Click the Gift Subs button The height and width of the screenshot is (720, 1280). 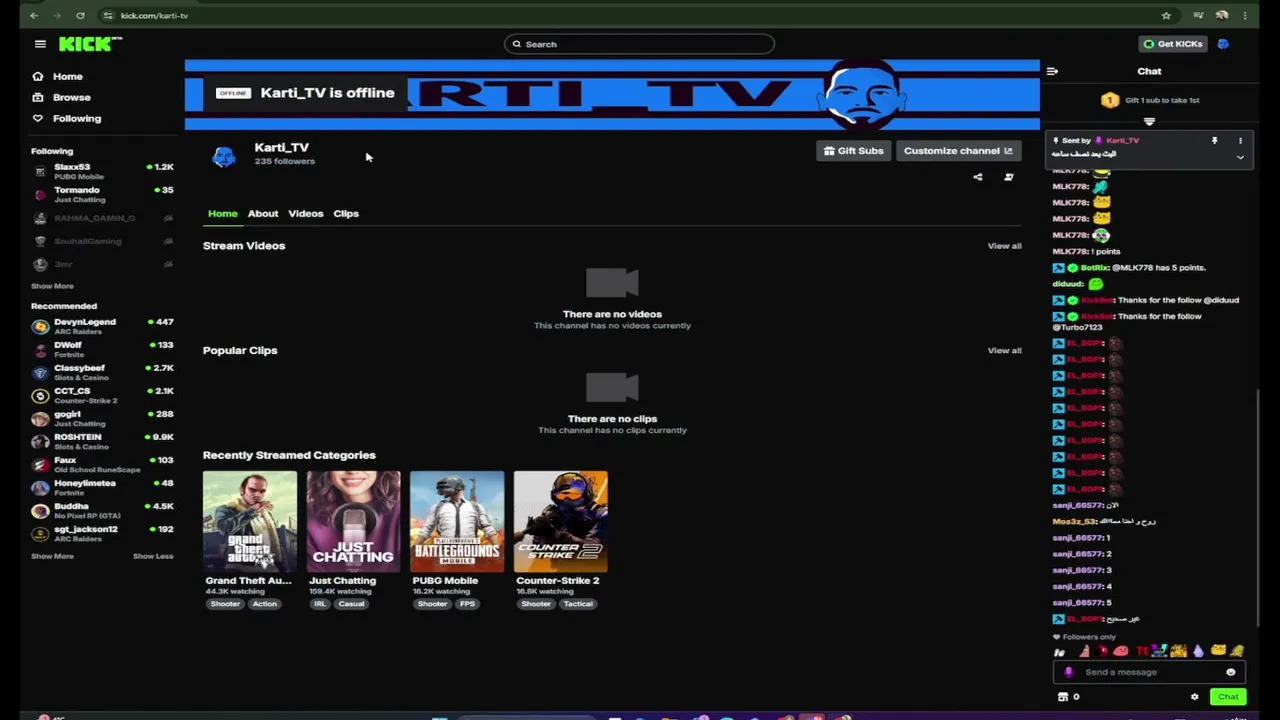[x=853, y=151]
